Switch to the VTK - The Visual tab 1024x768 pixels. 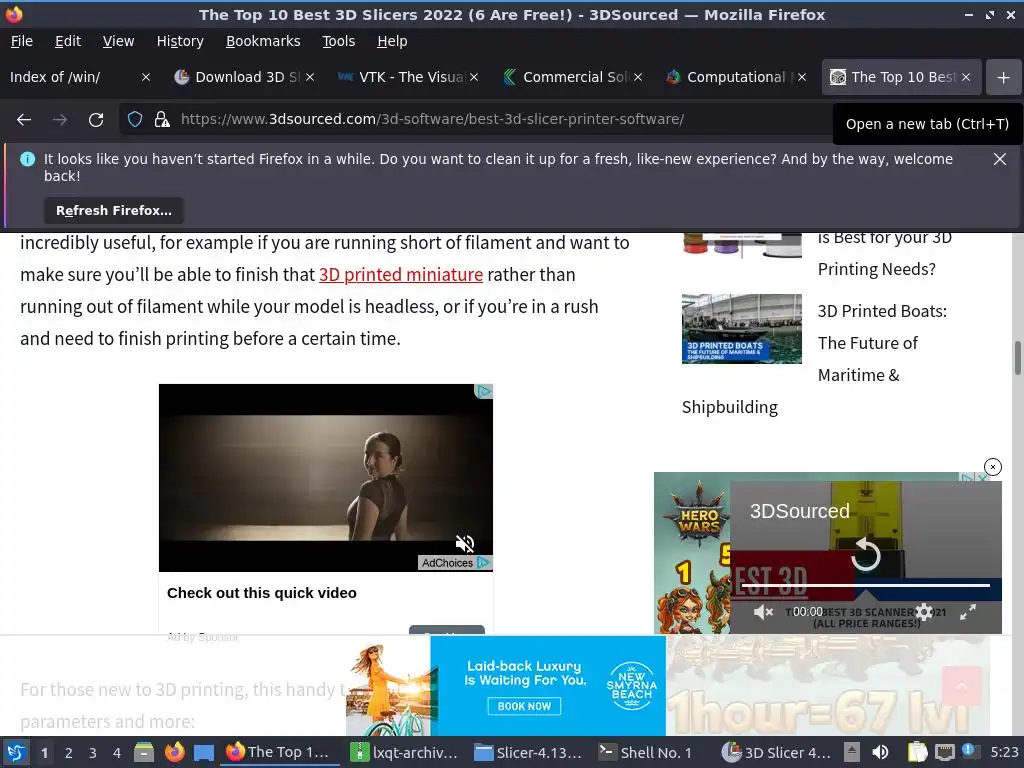pos(402,77)
